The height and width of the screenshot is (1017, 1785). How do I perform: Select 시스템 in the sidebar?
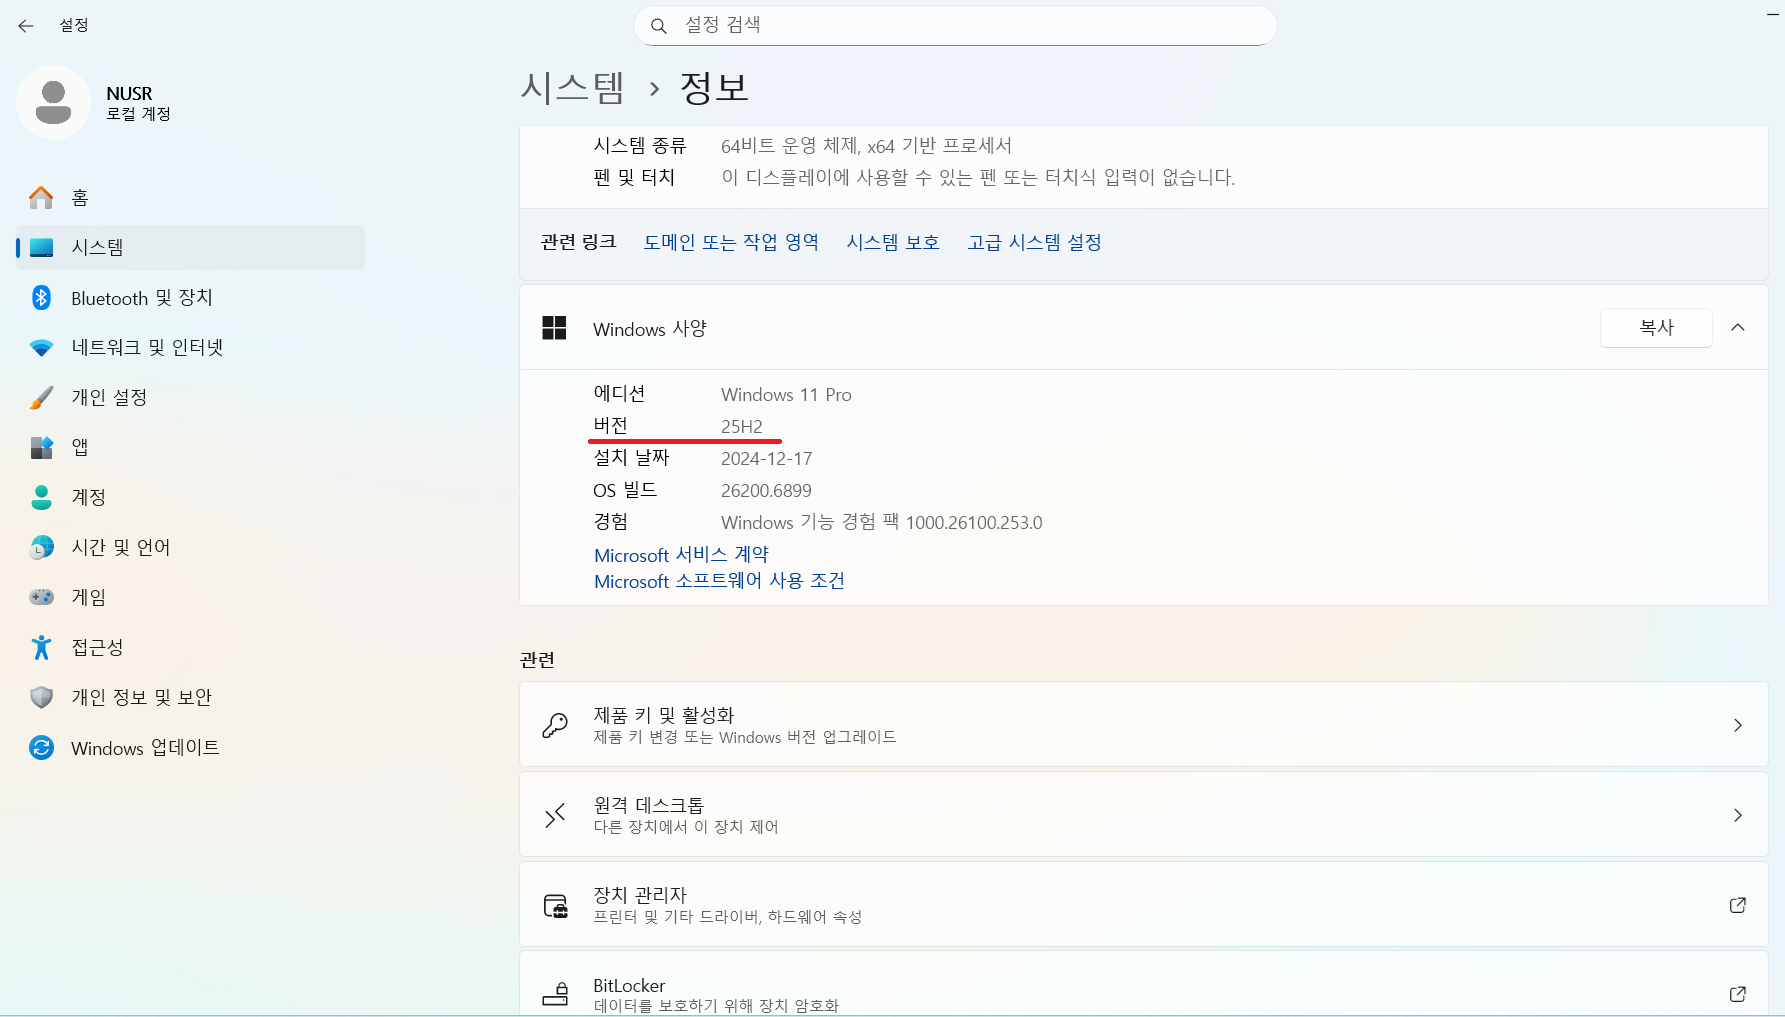click(x=190, y=247)
